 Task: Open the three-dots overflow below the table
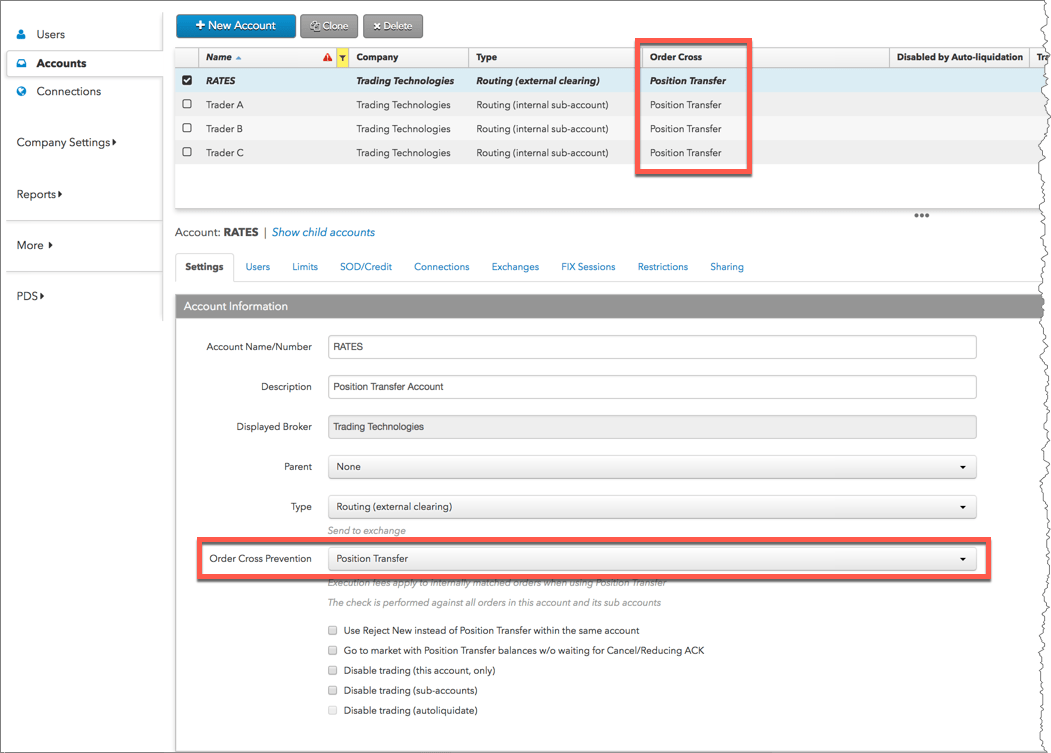coord(922,215)
